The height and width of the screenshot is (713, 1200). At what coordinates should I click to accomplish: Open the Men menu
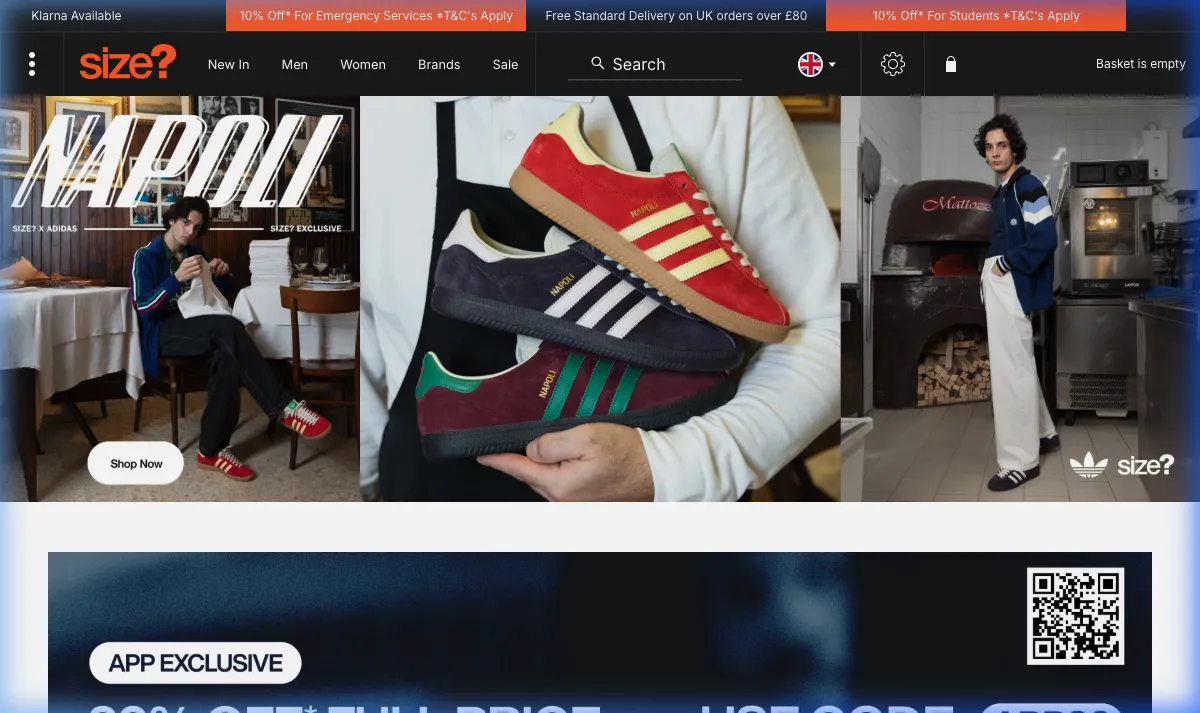tap(294, 64)
